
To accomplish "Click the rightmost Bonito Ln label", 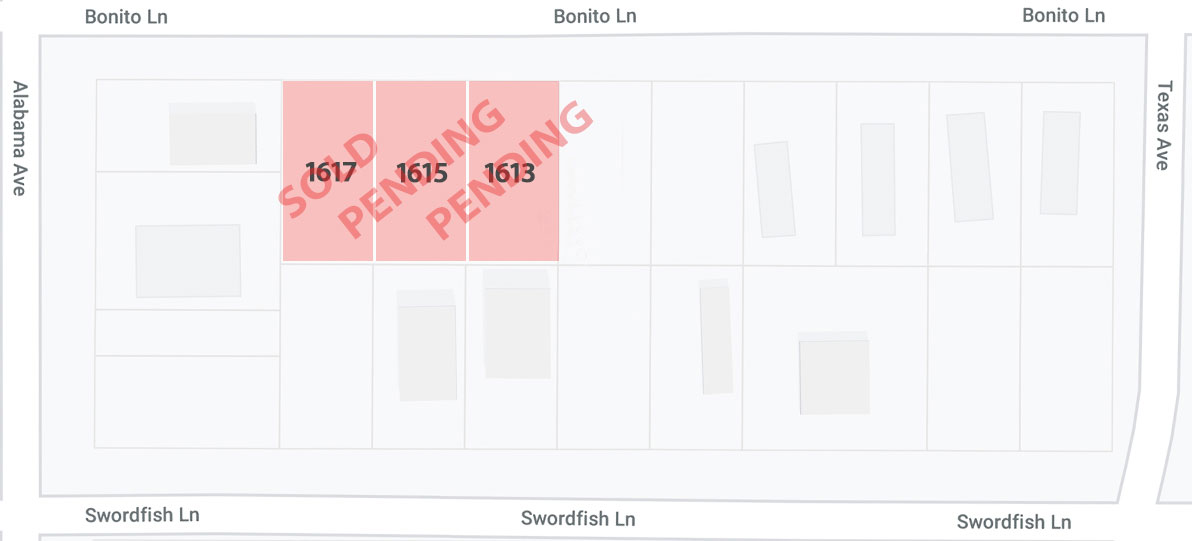I will 1064,15.
